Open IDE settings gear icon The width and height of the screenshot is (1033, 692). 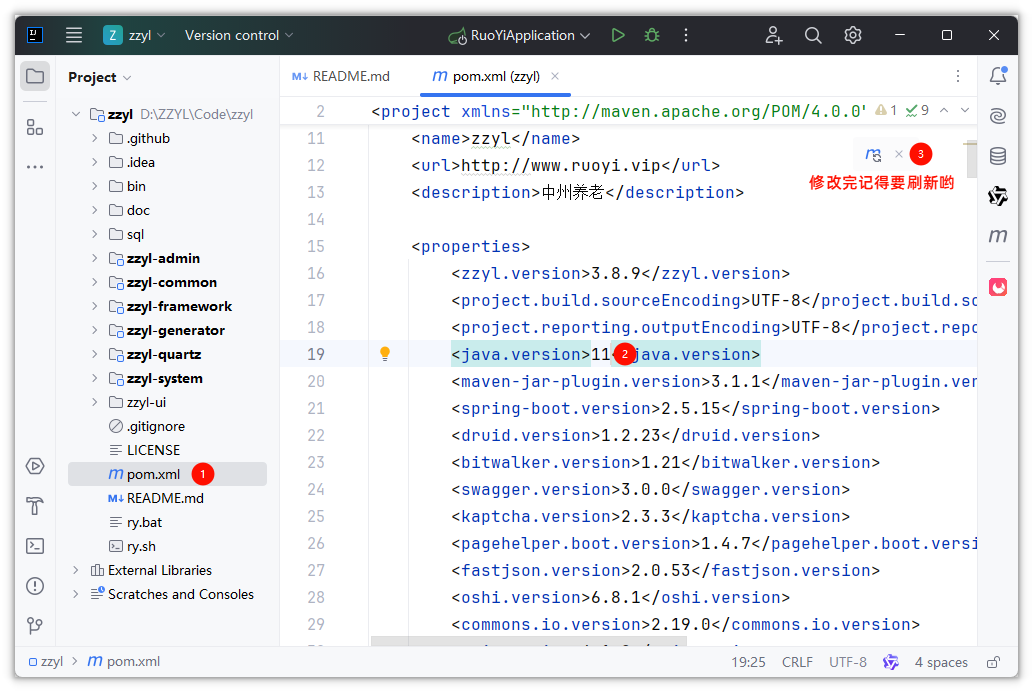point(852,35)
